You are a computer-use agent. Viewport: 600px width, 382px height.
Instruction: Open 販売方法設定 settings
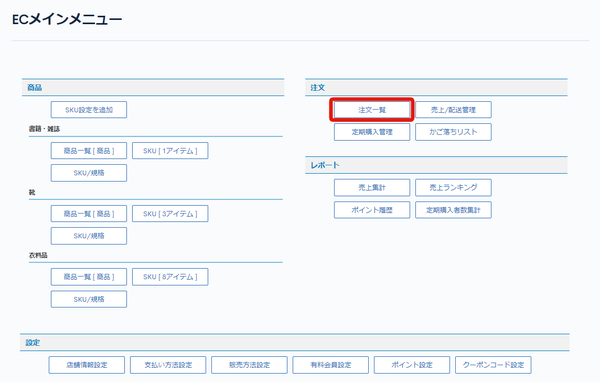(249, 365)
